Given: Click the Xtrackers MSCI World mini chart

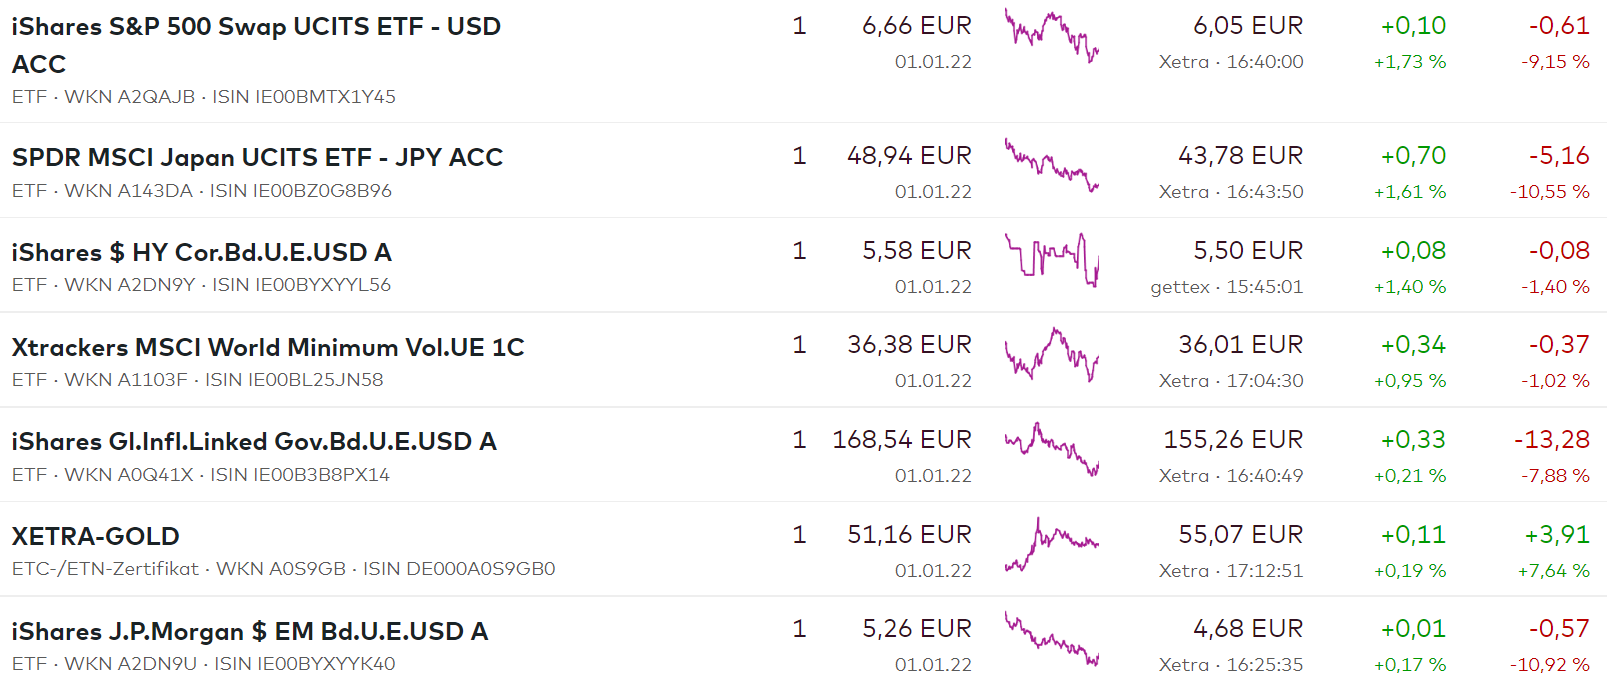Looking at the screenshot, I should pyautogui.click(x=1051, y=355).
